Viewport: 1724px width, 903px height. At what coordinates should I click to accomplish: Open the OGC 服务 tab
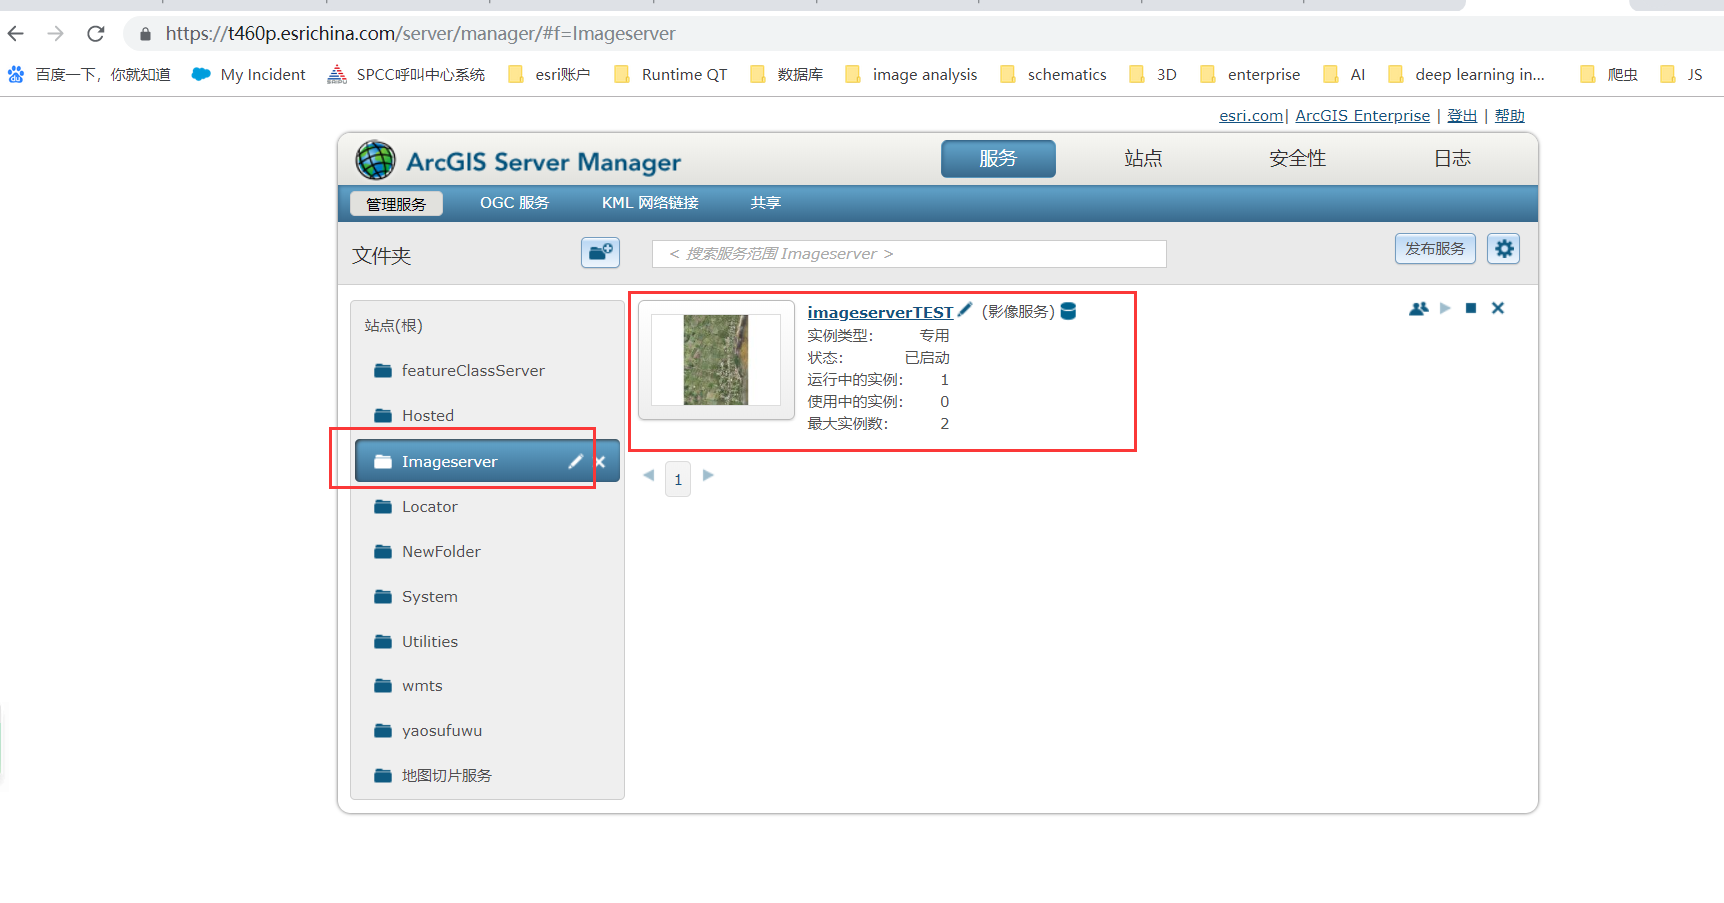513,202
